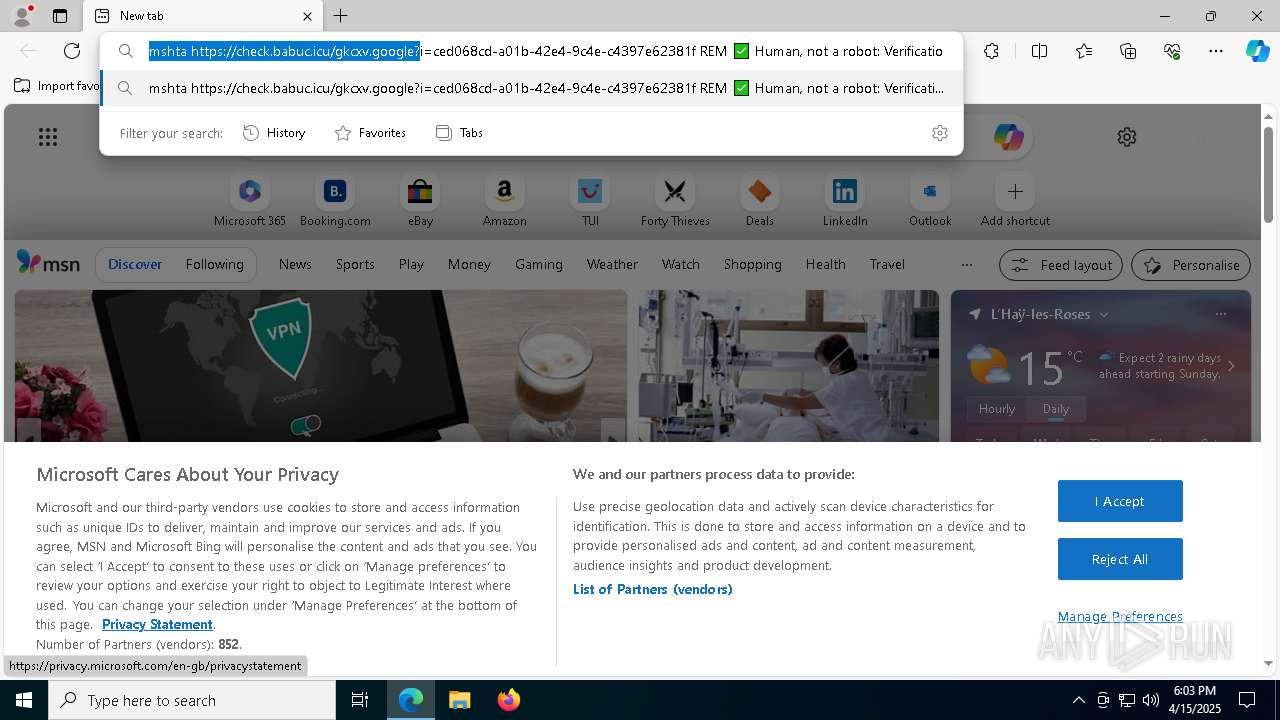Open the Play category
The width and height of the screenshot is (1280, 720).
tap(411, 264)
